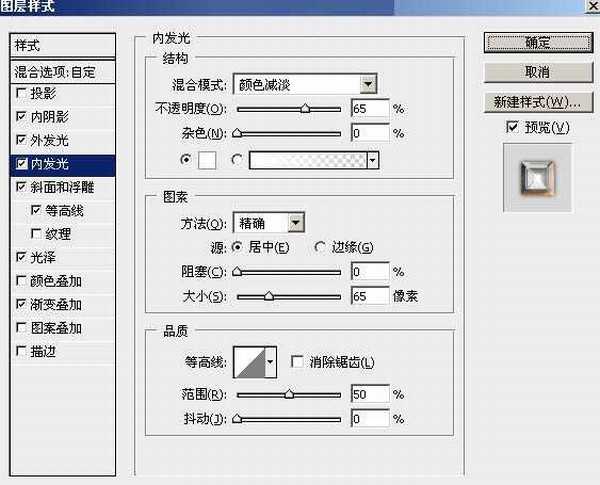The image size is (600, 485).
Task: Select the Edge (边缘) source radio button
Action: 320,247
